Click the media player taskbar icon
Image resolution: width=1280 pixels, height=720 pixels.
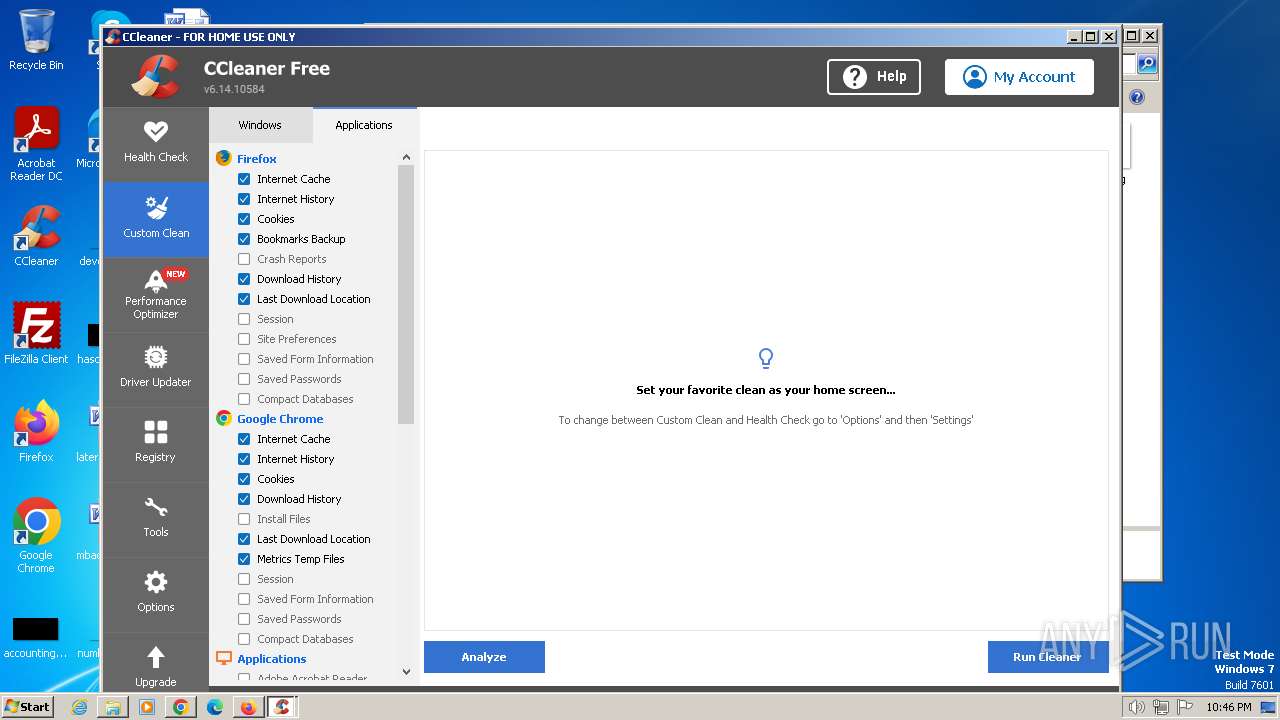(x=147, y=707)
